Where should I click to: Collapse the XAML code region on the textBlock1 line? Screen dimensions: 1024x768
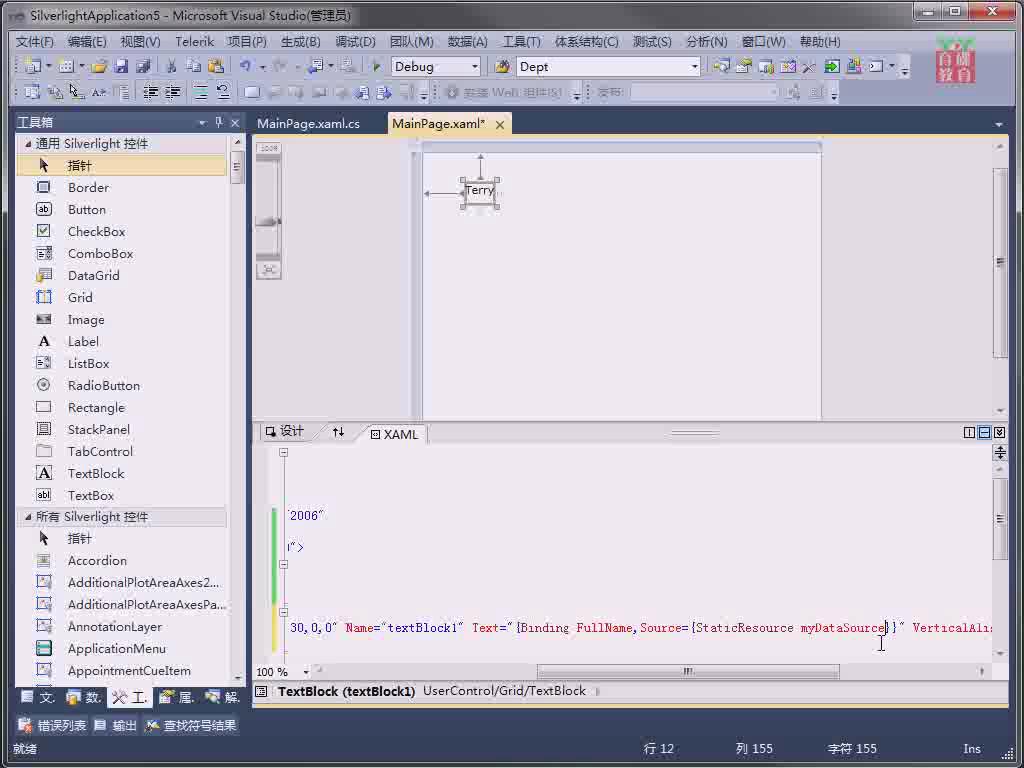(x=283, y=612)
